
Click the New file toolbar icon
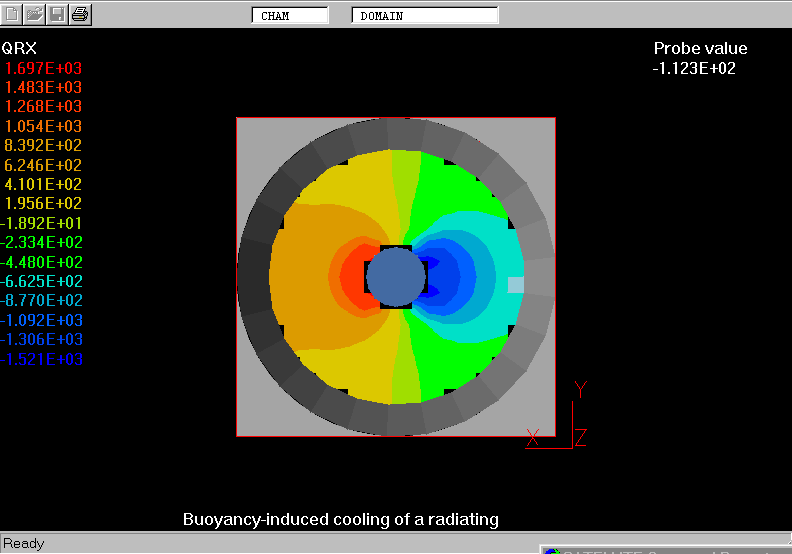pyautogui.click(x=12, y=14)
